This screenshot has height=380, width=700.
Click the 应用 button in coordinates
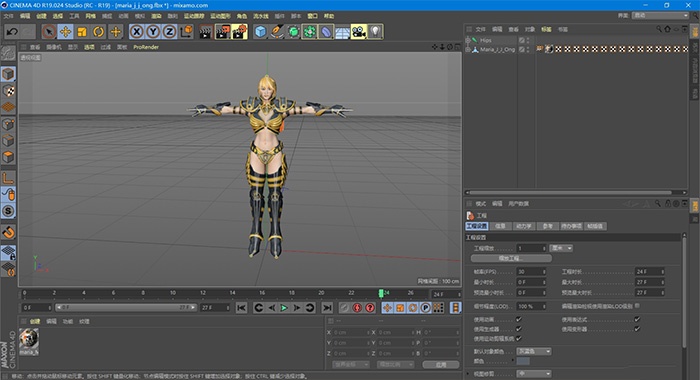click(441, 364)
